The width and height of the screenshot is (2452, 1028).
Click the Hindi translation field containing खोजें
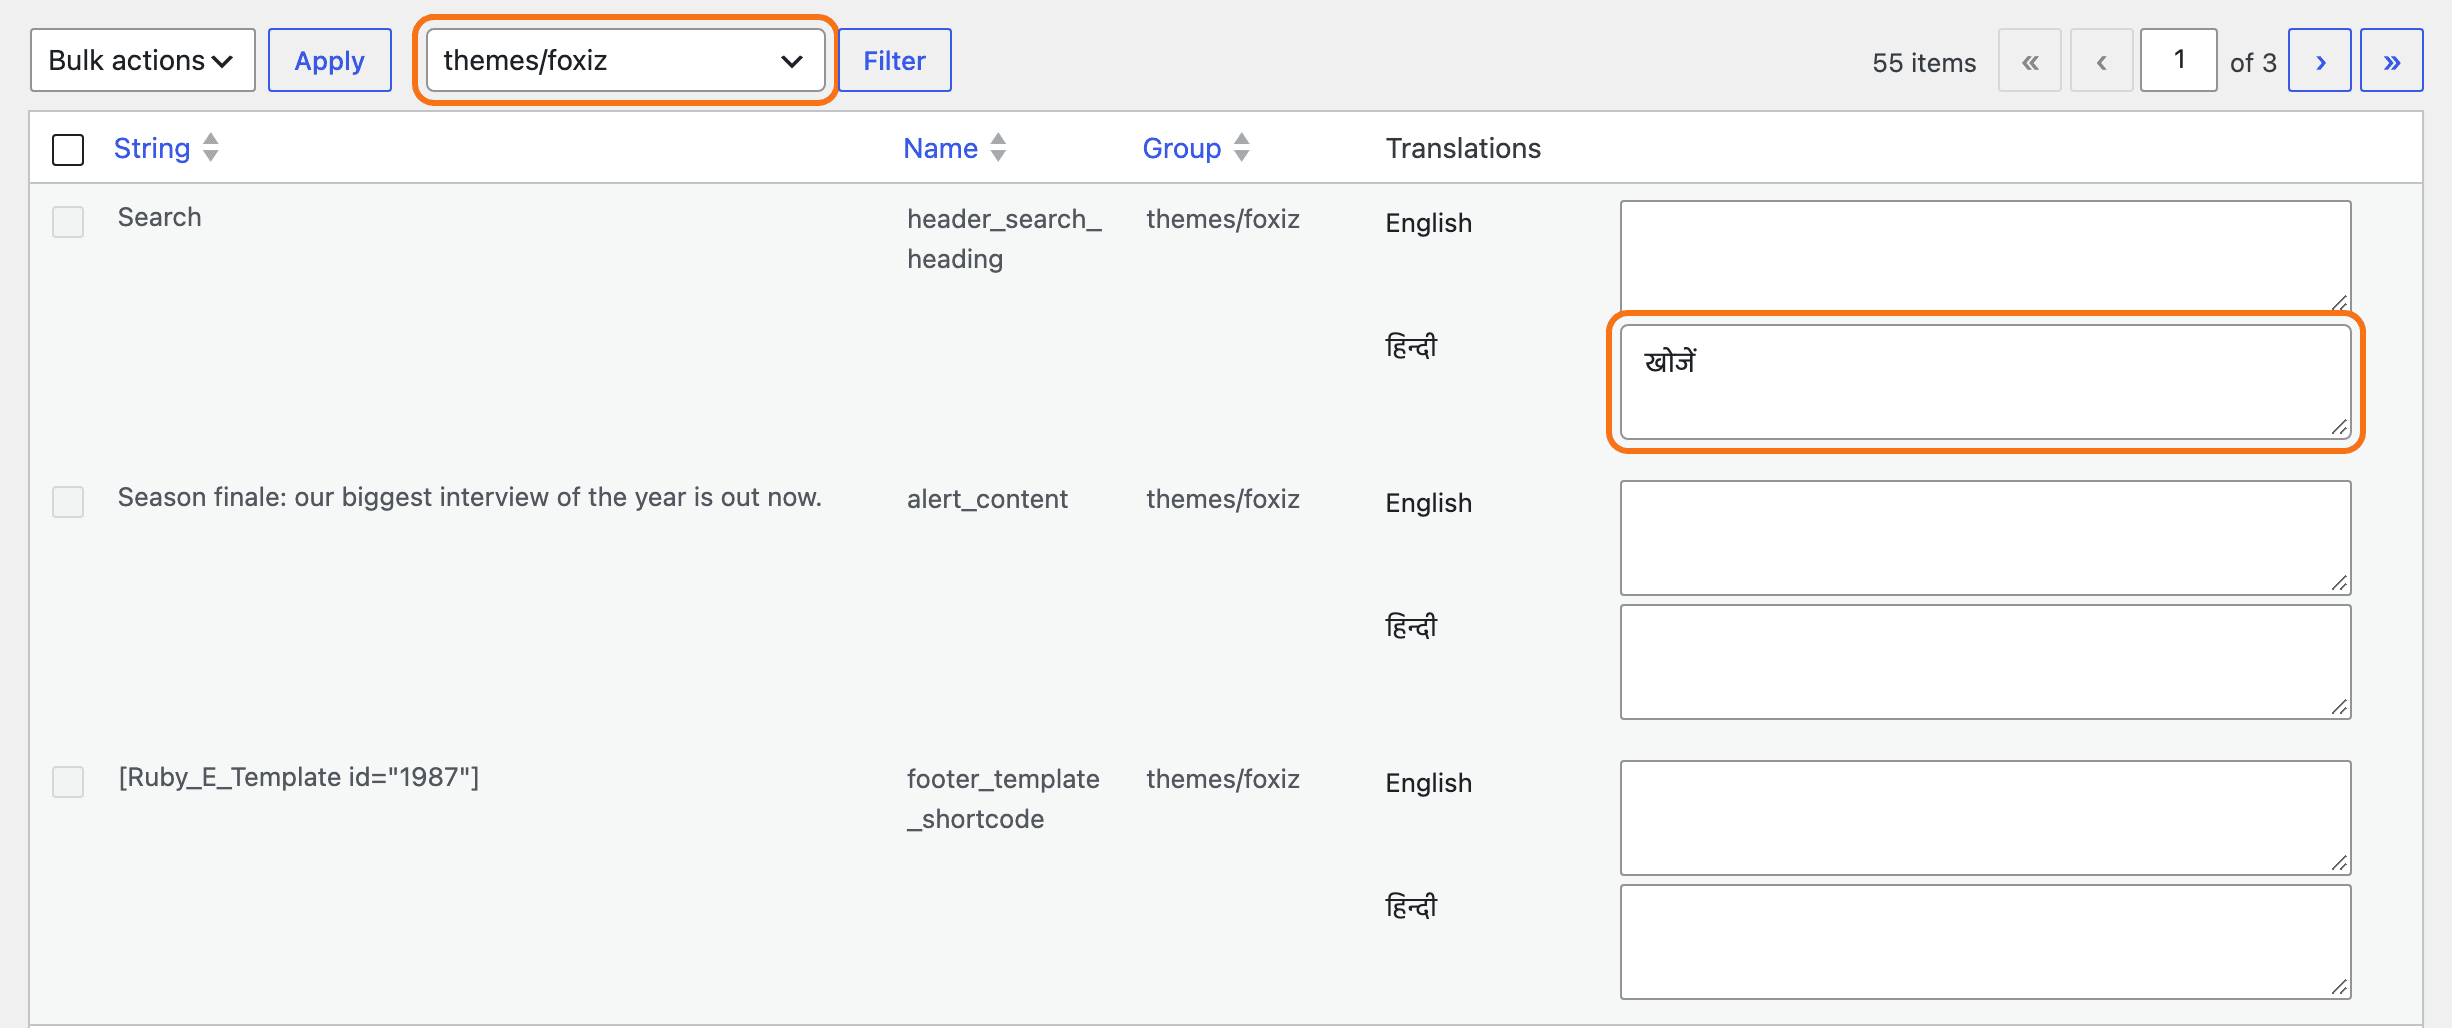pyautogui.click(x=1985, y=381)
